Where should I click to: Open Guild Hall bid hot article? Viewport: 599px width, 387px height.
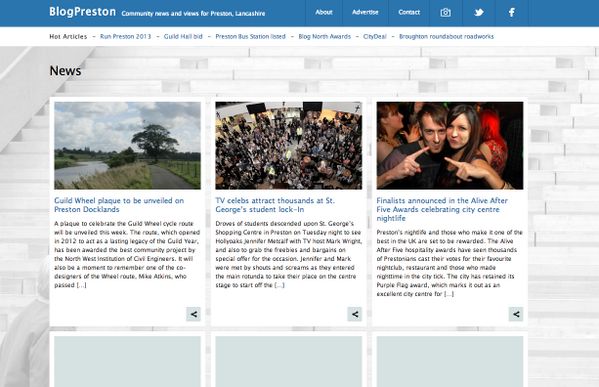183,37
